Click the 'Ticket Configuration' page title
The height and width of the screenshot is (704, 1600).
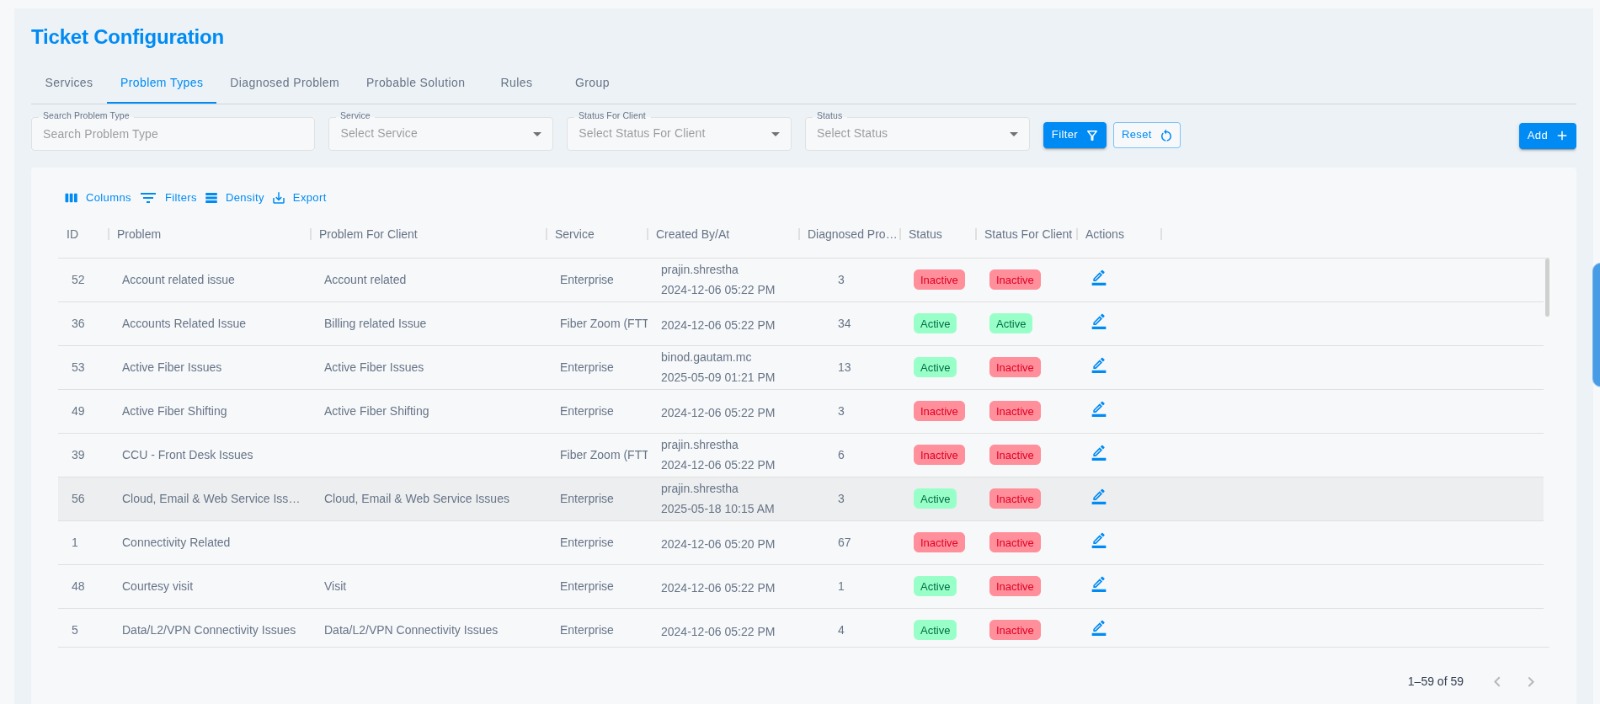pyautogui.click(x=127, y=37)
